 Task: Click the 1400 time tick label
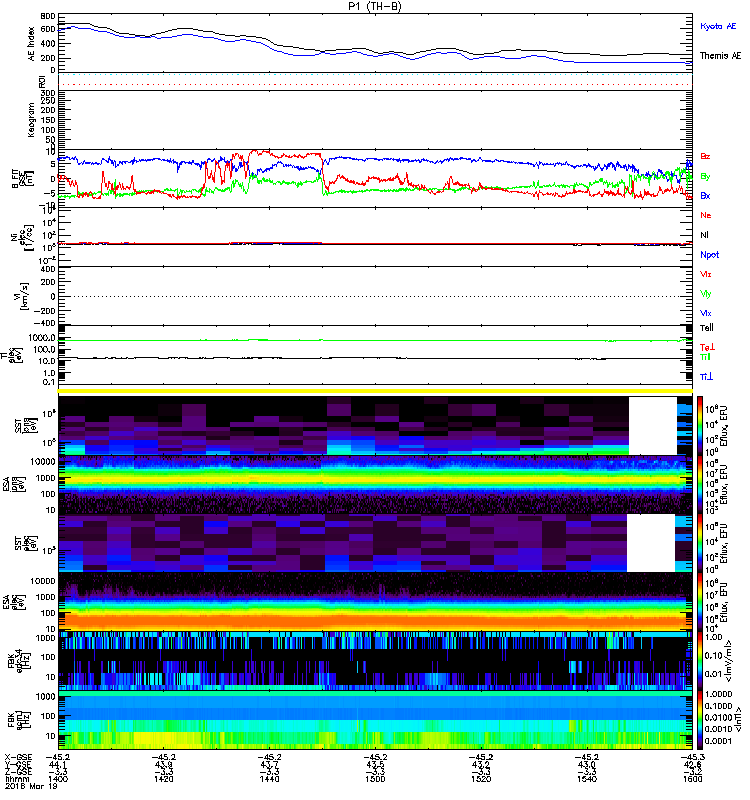click(58, 779)
